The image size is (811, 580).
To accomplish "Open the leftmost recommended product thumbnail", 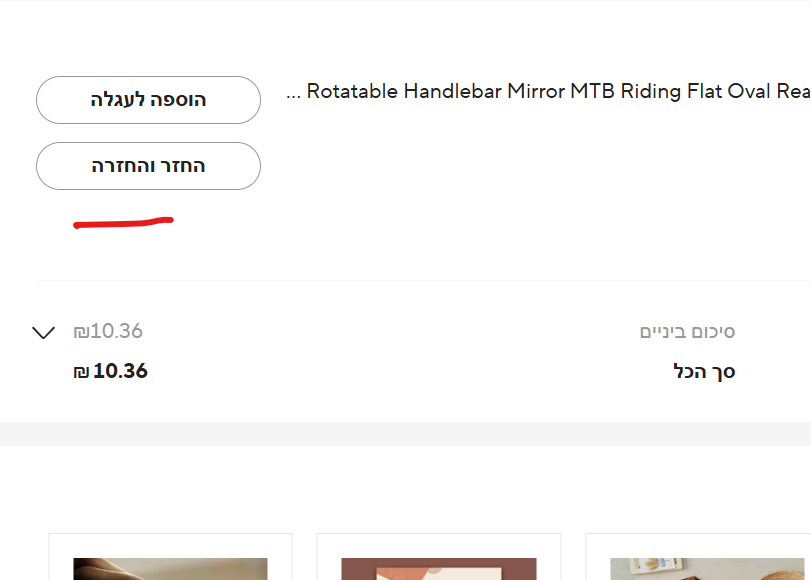I will coord(170,568).
